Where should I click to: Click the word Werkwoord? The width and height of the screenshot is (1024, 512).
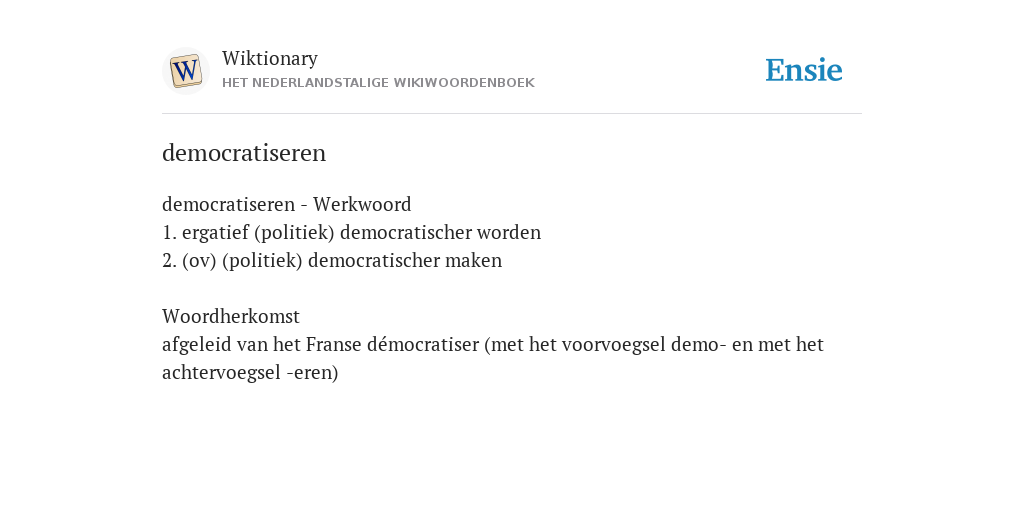pyautogui.click(x=362, y=204)
